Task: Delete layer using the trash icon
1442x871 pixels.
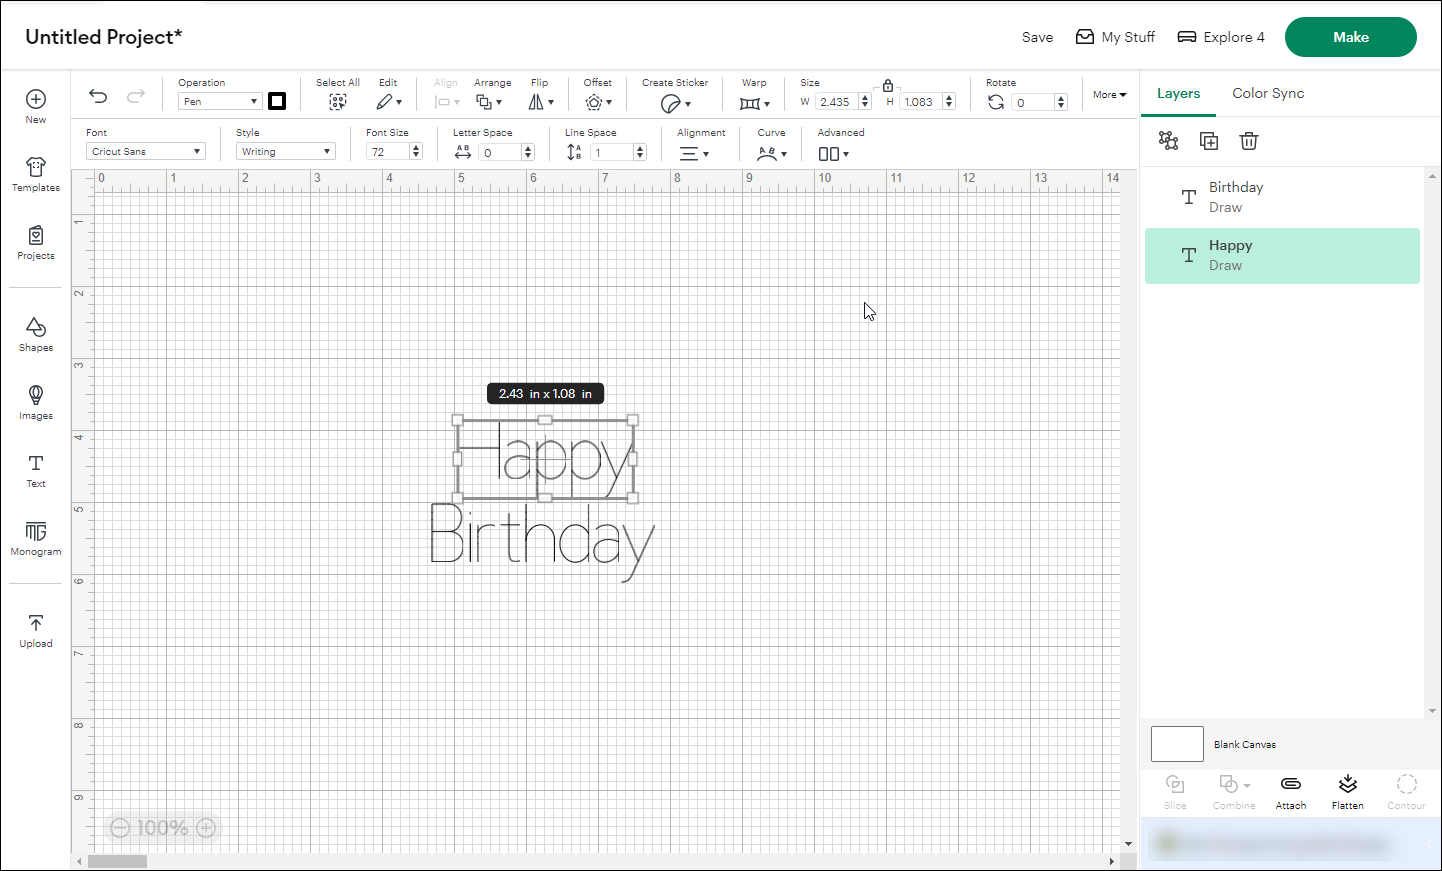Action: 1248,141
